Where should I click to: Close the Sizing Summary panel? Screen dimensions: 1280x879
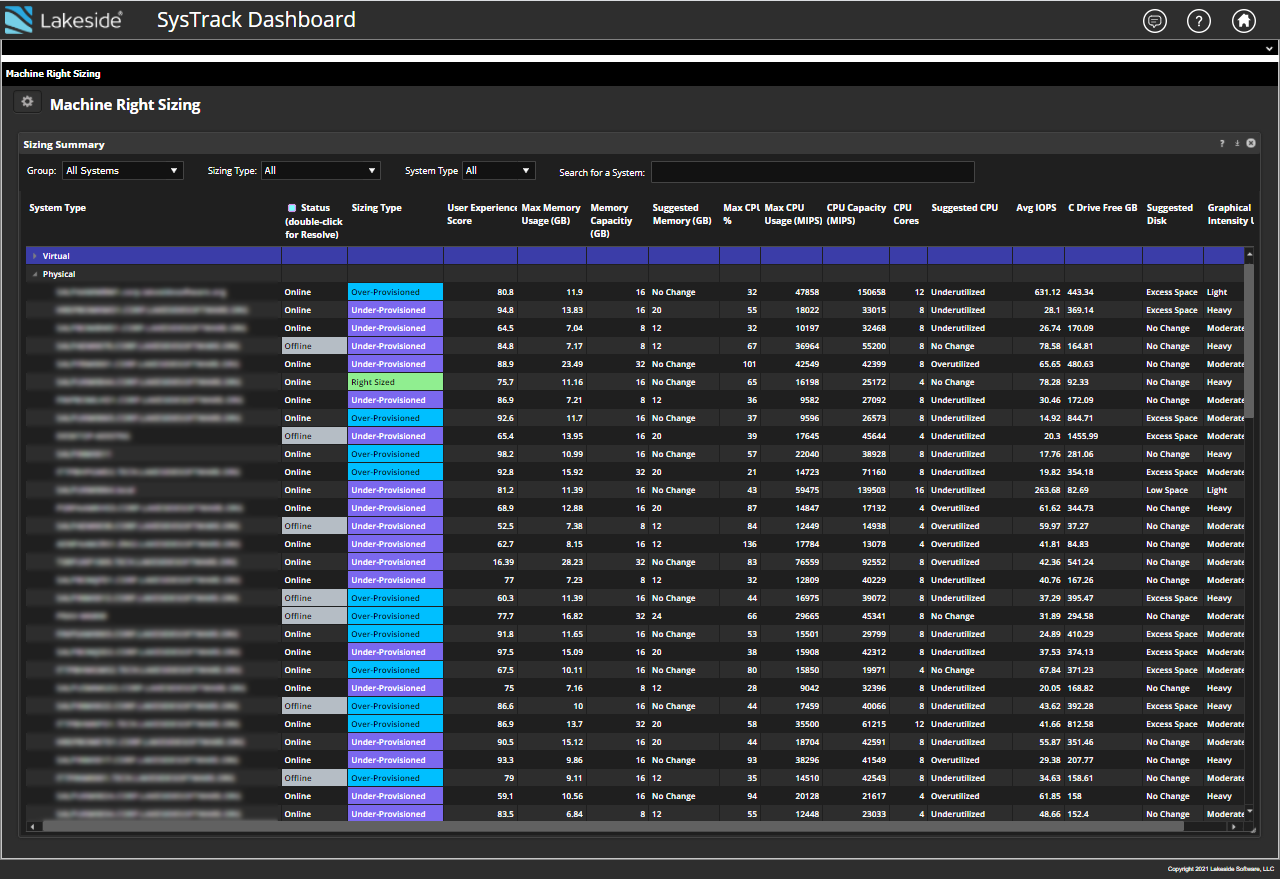[x=1250, y=143]
